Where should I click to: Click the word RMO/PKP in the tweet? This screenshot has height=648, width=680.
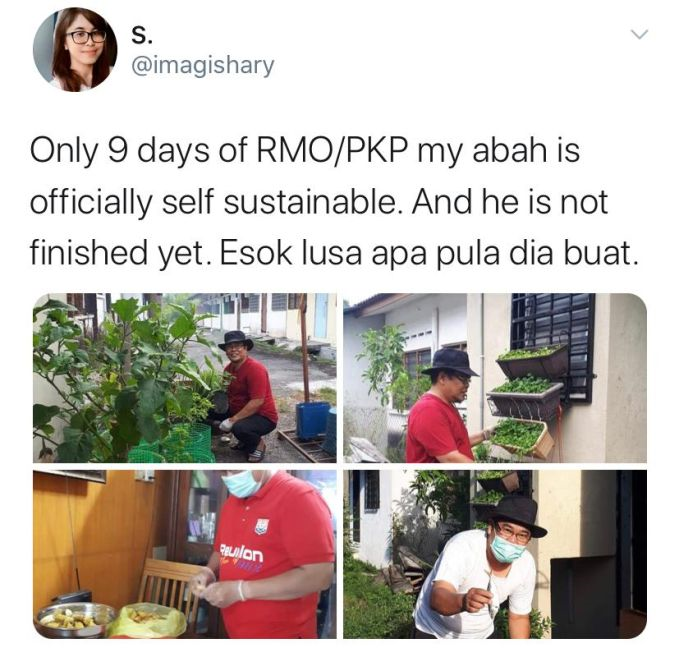coord(333,151)
